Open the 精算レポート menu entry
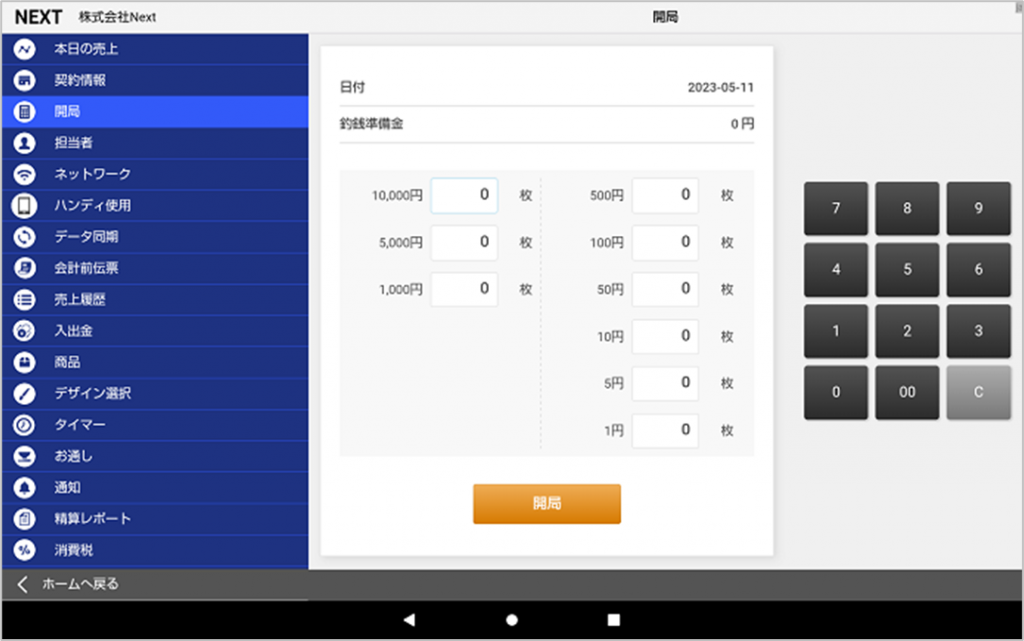 point(93,519)
